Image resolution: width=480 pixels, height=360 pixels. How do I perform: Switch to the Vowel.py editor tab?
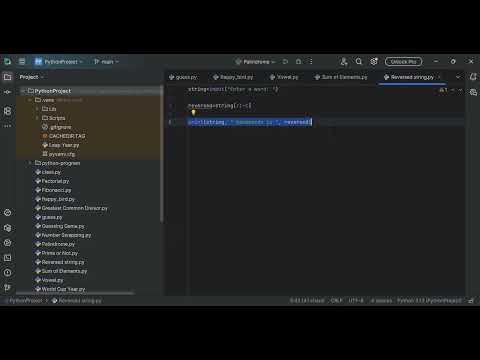(x=284, y=77)
